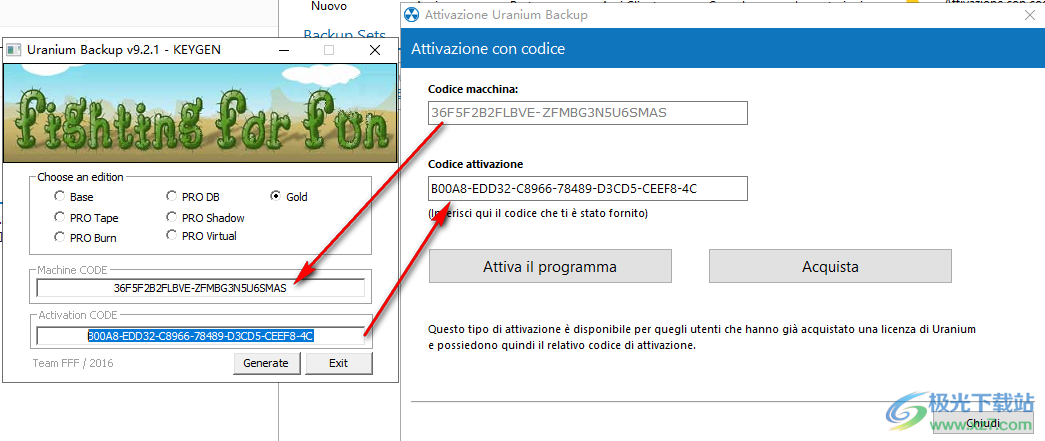Click the Codice macchina text field
The width and height of the screenshot is (1045, 441).
click(588, 112)
